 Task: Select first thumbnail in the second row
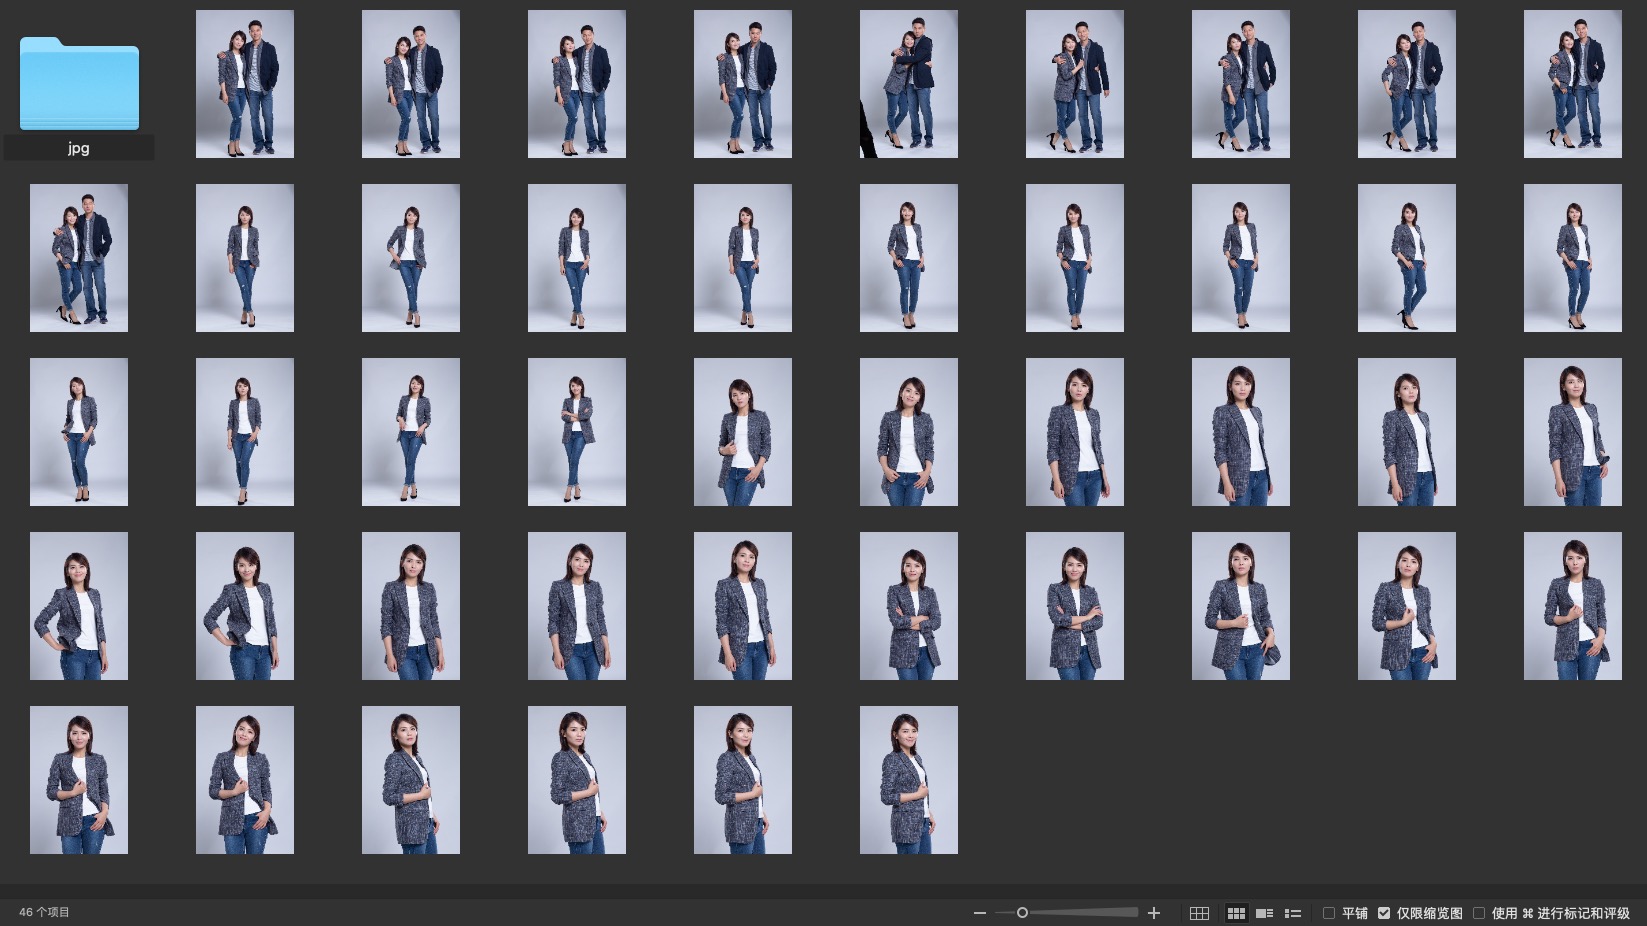tap(79, 258)
